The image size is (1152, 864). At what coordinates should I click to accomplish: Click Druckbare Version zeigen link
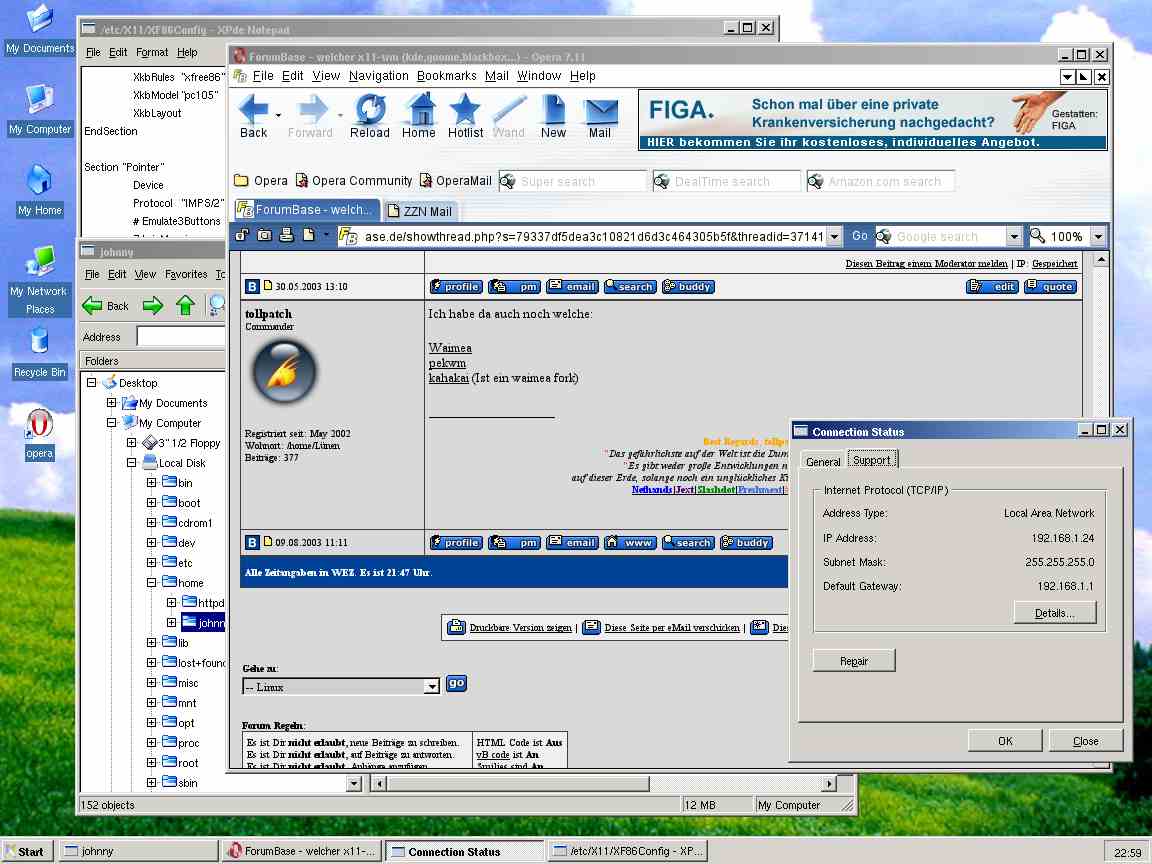(x=520, y=627)
